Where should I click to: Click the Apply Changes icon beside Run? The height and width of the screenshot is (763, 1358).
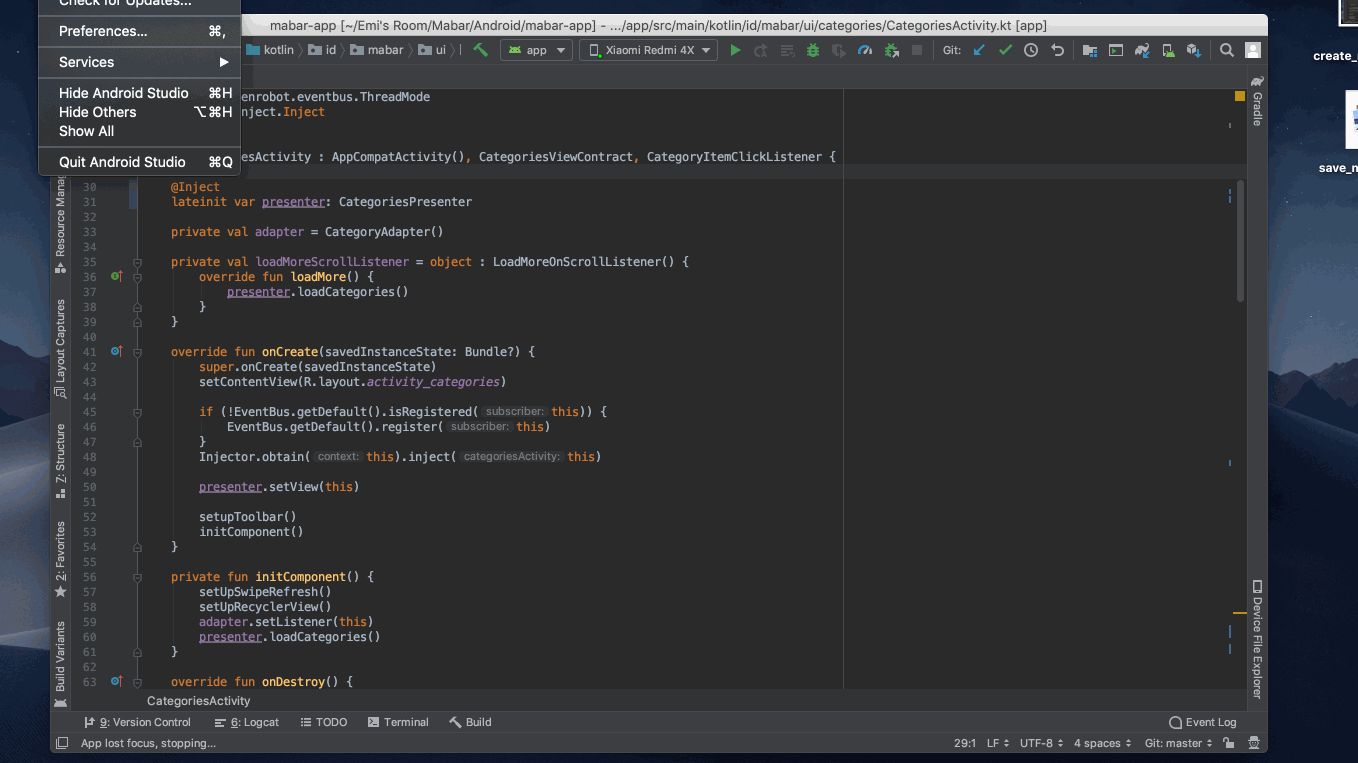pyautogui.click(x=761, y=50)
